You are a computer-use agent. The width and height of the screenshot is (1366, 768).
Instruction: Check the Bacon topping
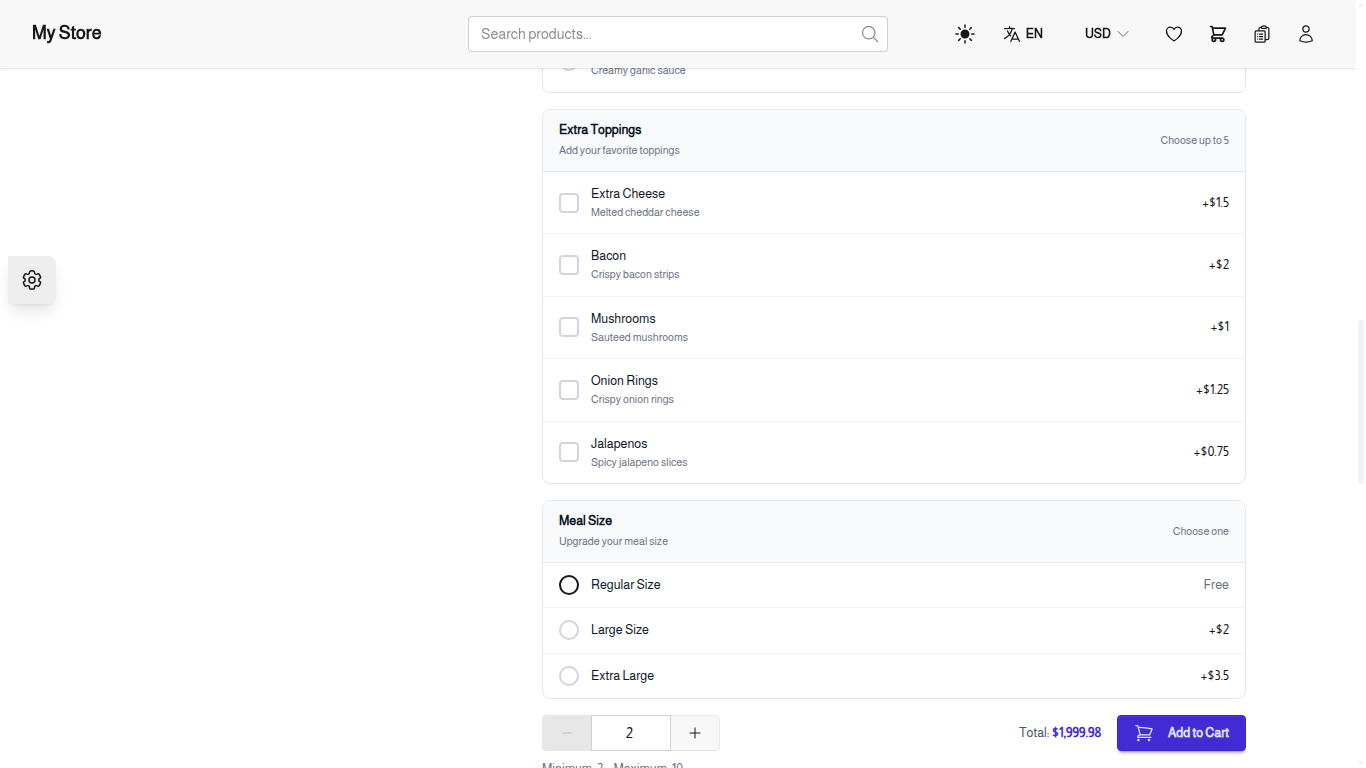coord(569,264)
